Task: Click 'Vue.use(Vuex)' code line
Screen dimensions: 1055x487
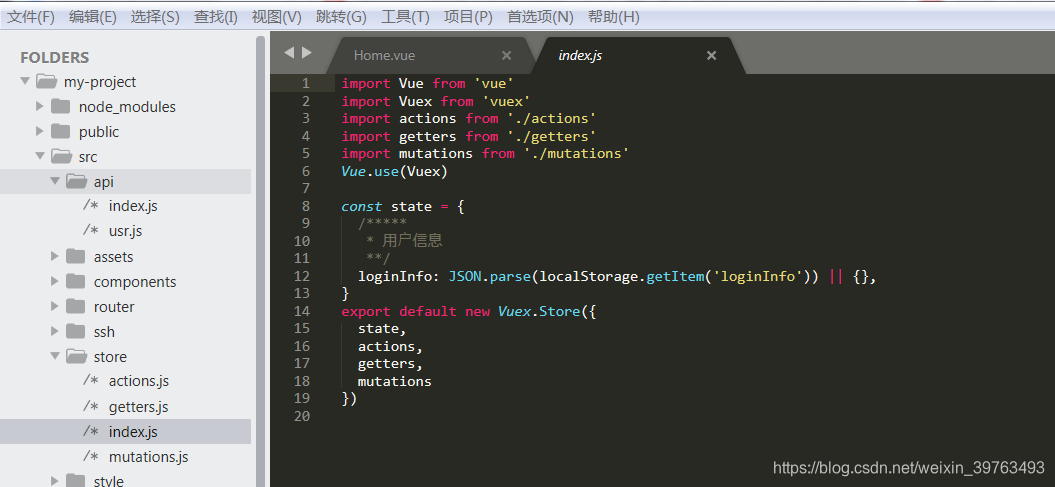Action: (x=394, y=172)
